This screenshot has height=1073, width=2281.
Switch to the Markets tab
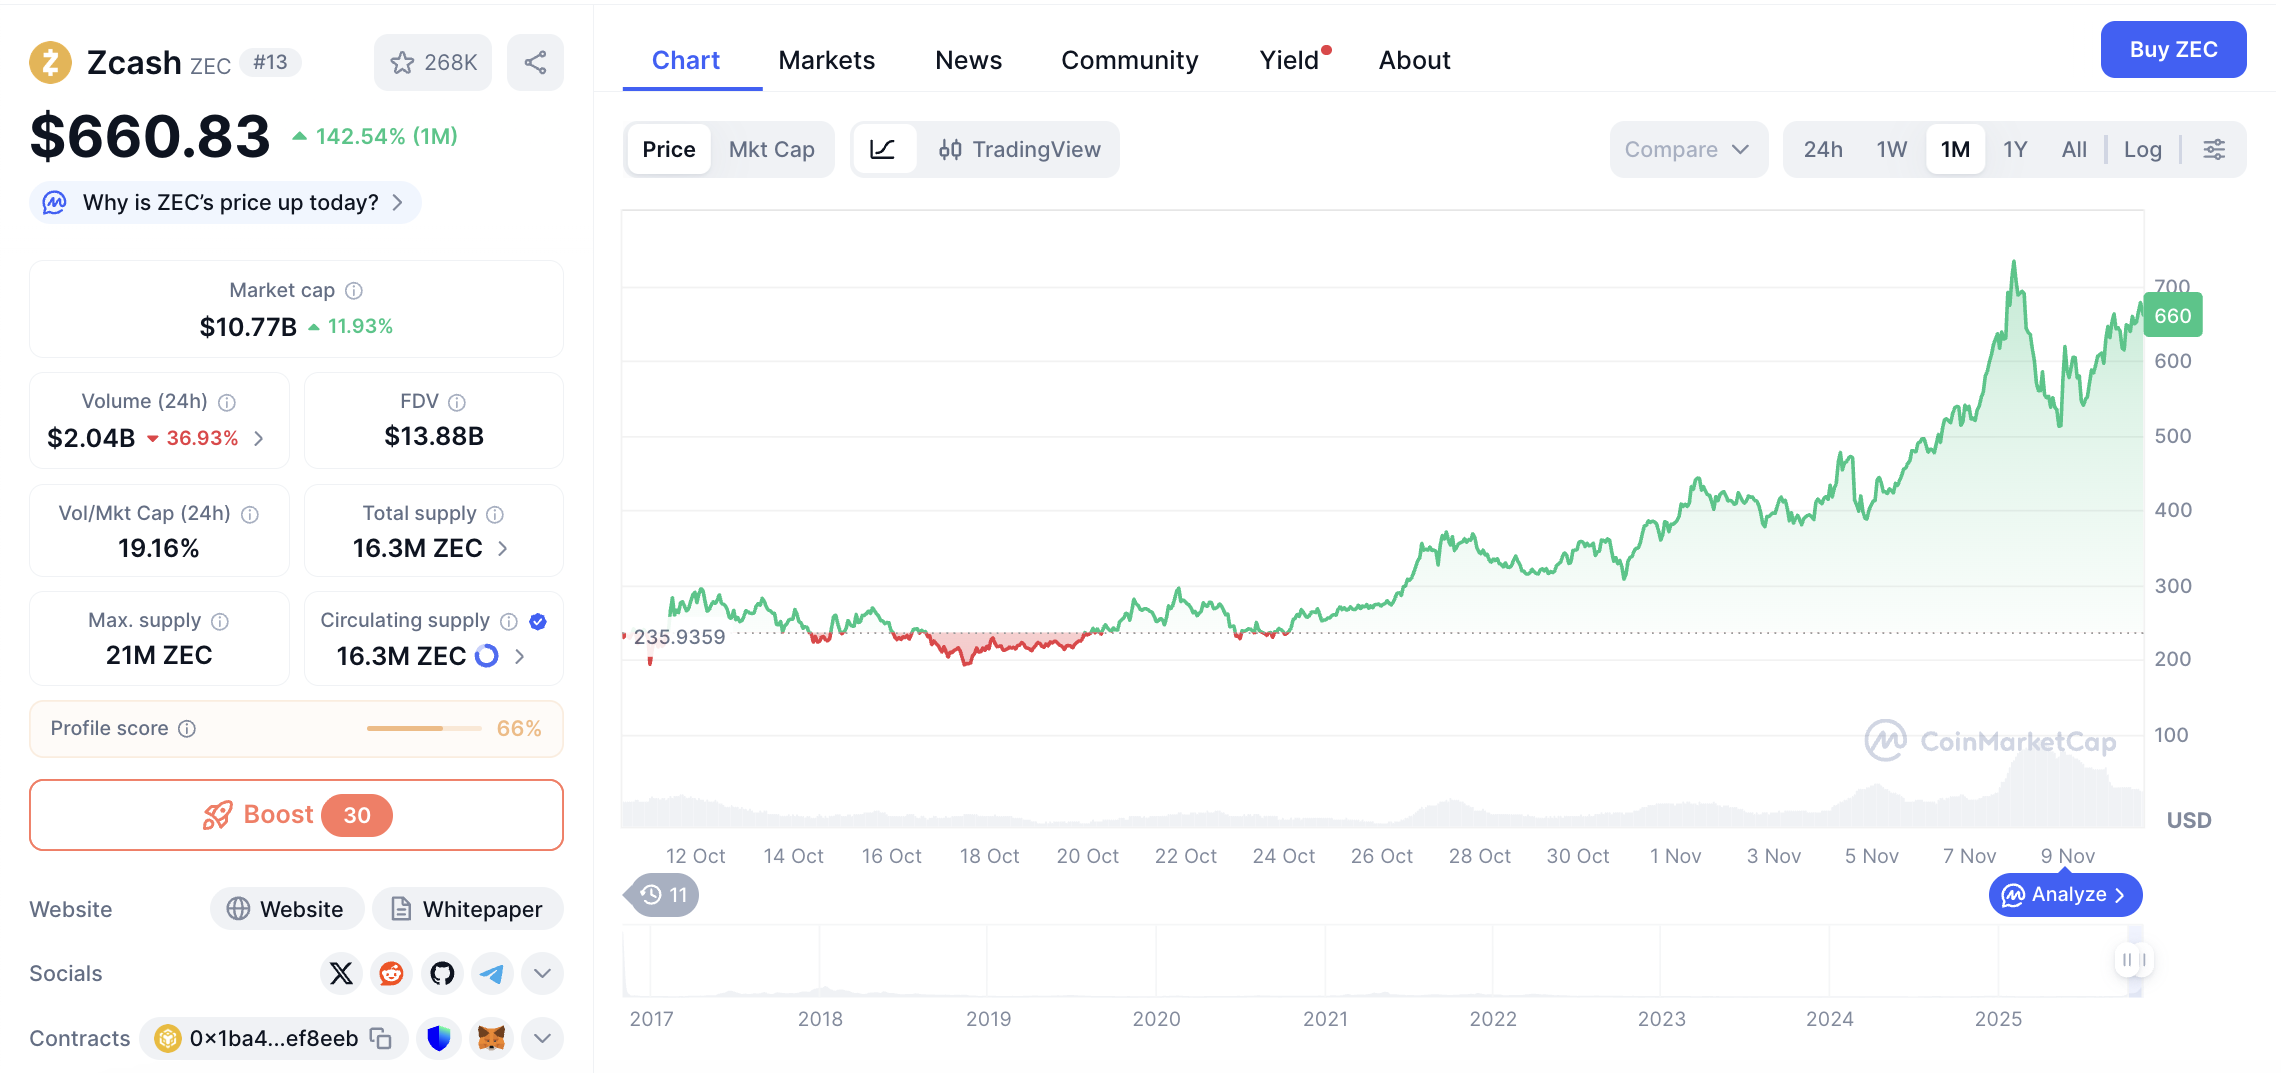826,60
